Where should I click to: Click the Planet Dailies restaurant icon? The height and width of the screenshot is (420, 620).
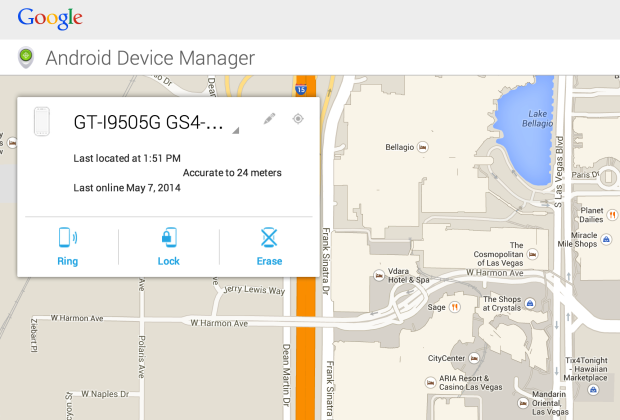(612, 215)
